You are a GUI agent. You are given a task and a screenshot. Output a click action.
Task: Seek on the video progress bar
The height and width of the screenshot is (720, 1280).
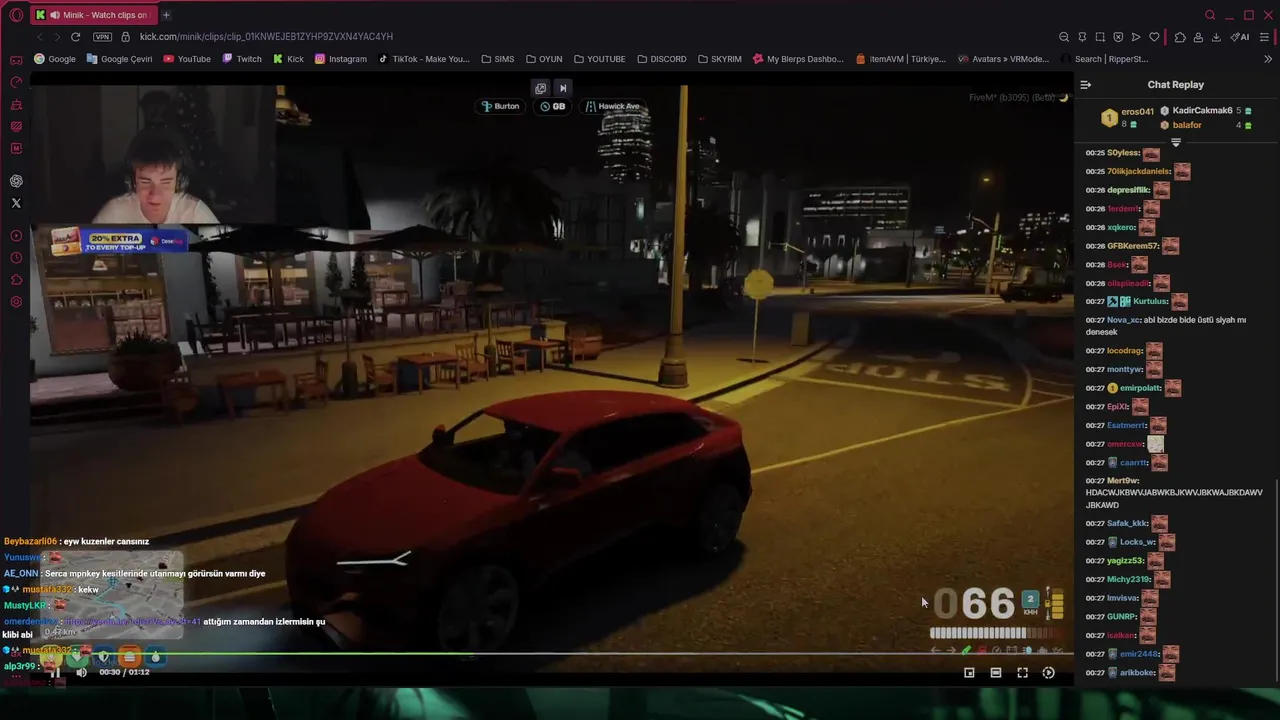click(552, 655)
